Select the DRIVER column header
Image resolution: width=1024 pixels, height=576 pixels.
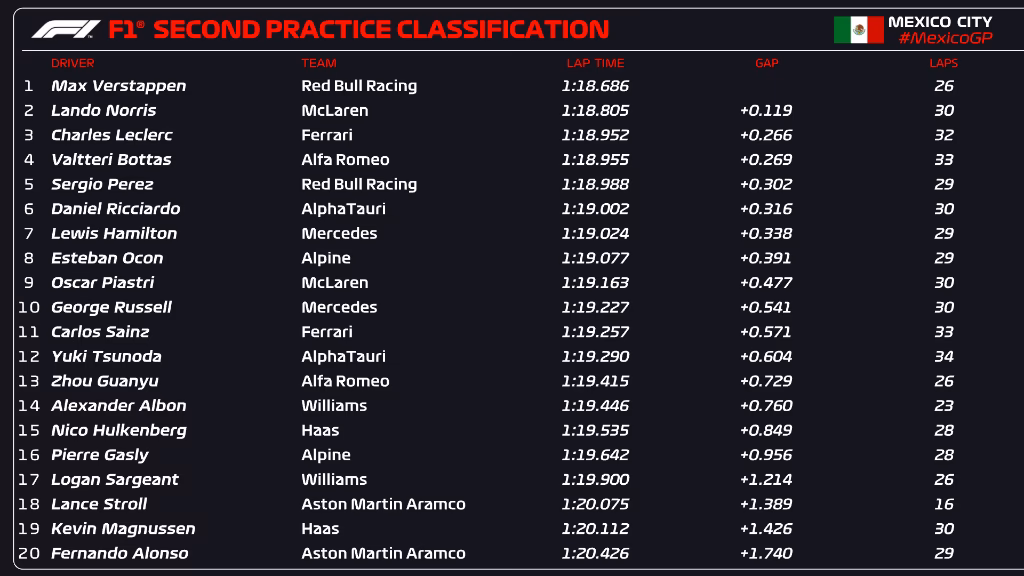[73, 63]
